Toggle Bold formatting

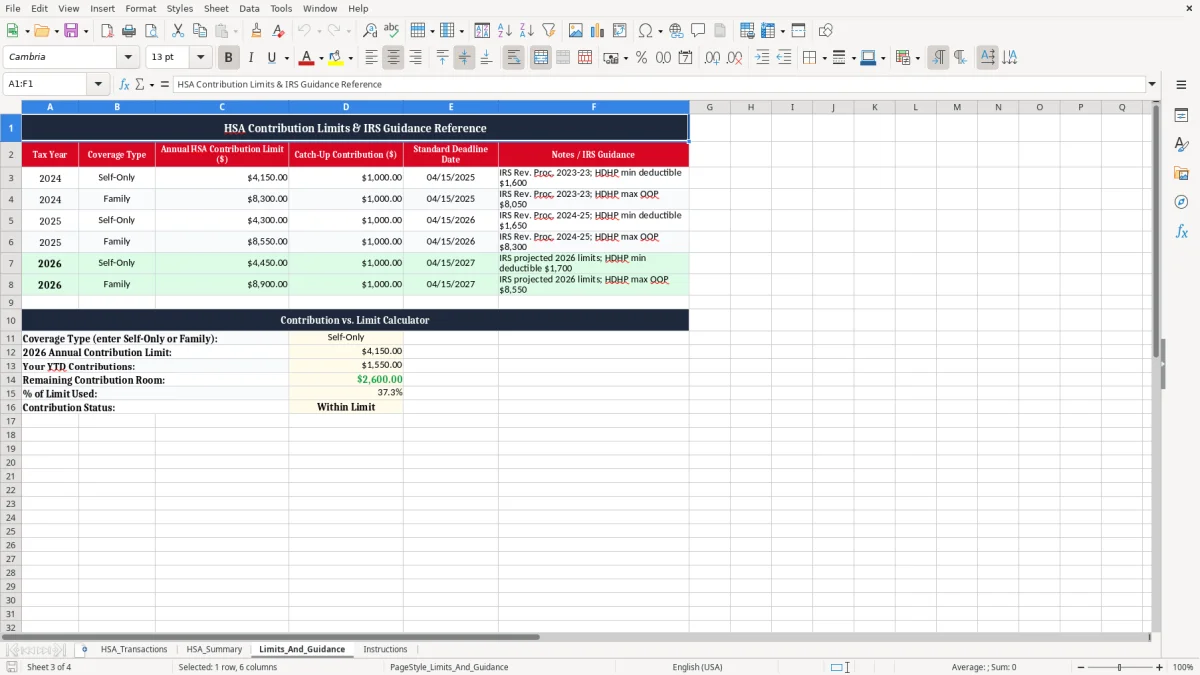(229, 58)
